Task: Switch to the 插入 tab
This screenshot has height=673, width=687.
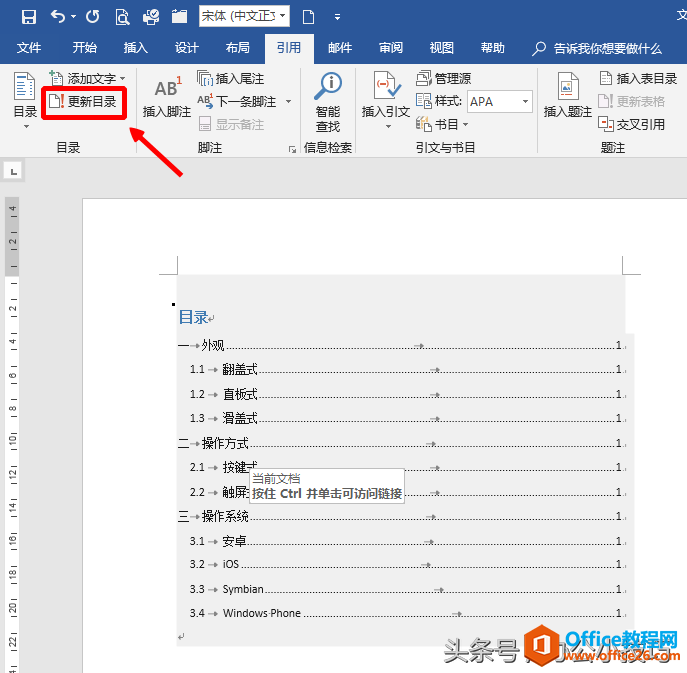Action: [135, 47]
